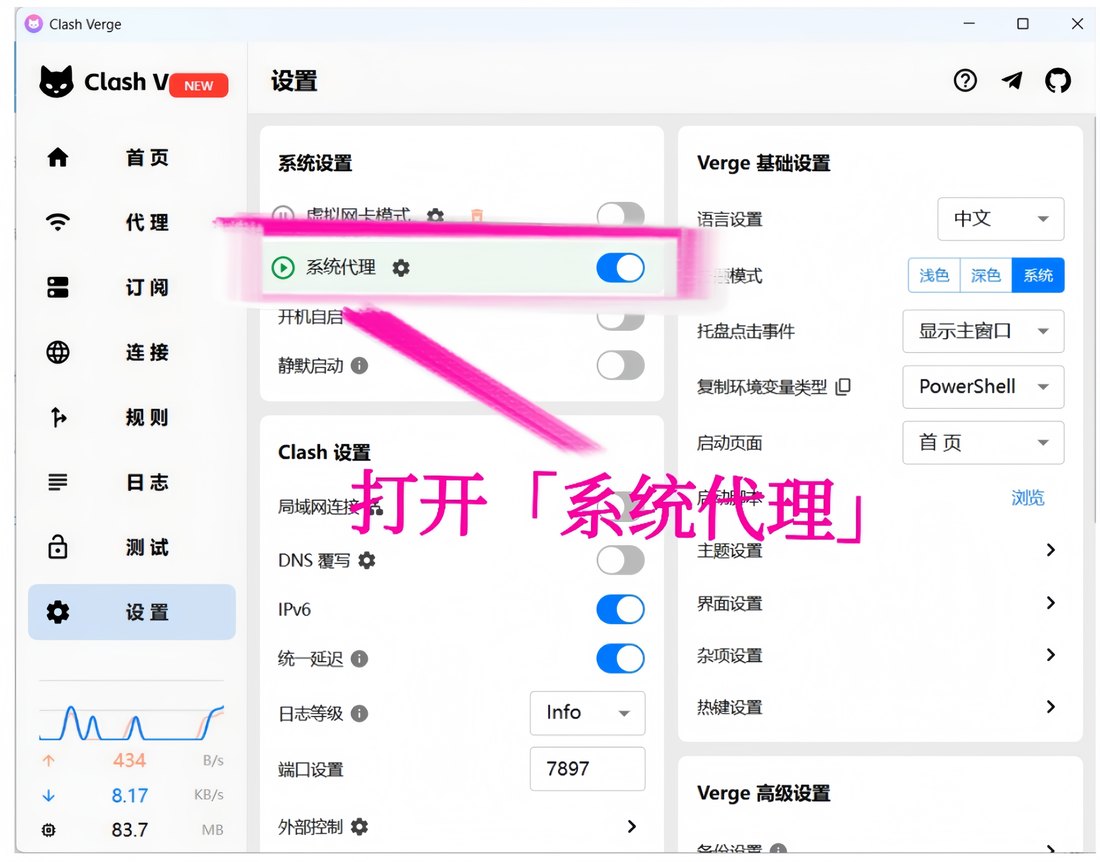Go to the 订阅 page
Screen dimensions: 1100x862
(132, 287)
